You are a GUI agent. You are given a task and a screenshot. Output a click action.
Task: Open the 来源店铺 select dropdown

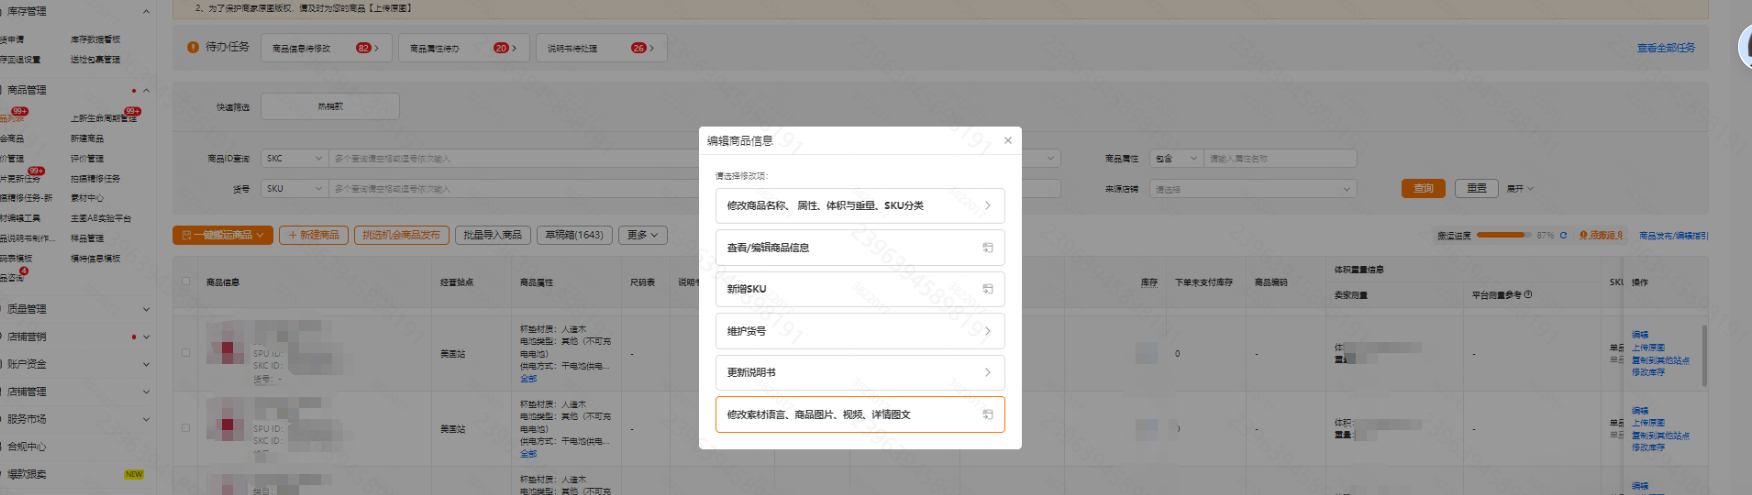[x=1254, y=188]
